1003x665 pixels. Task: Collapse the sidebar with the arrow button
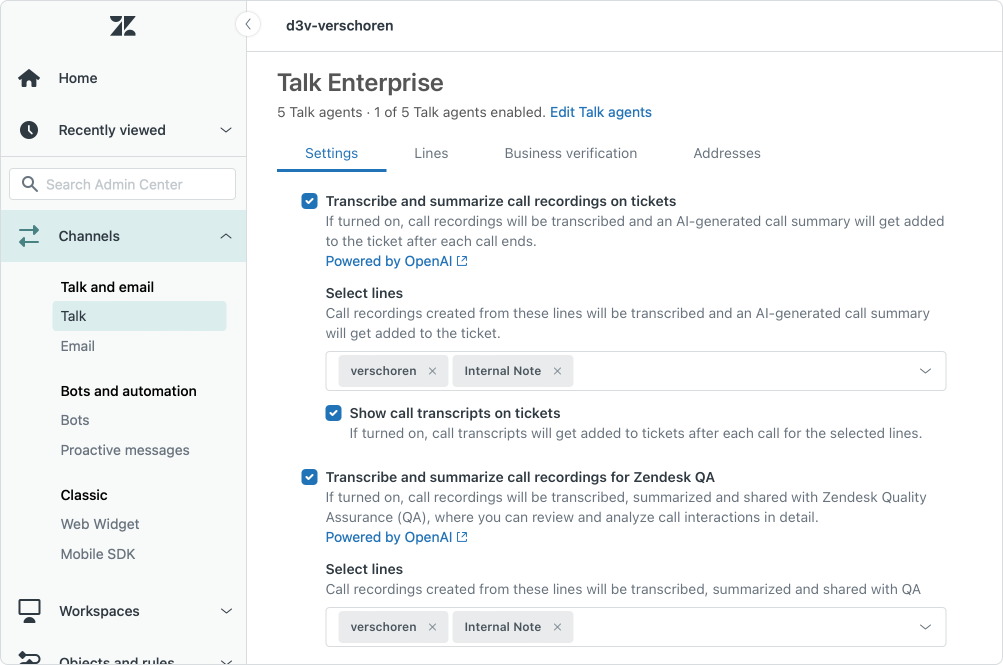click(x=248, y=25)
